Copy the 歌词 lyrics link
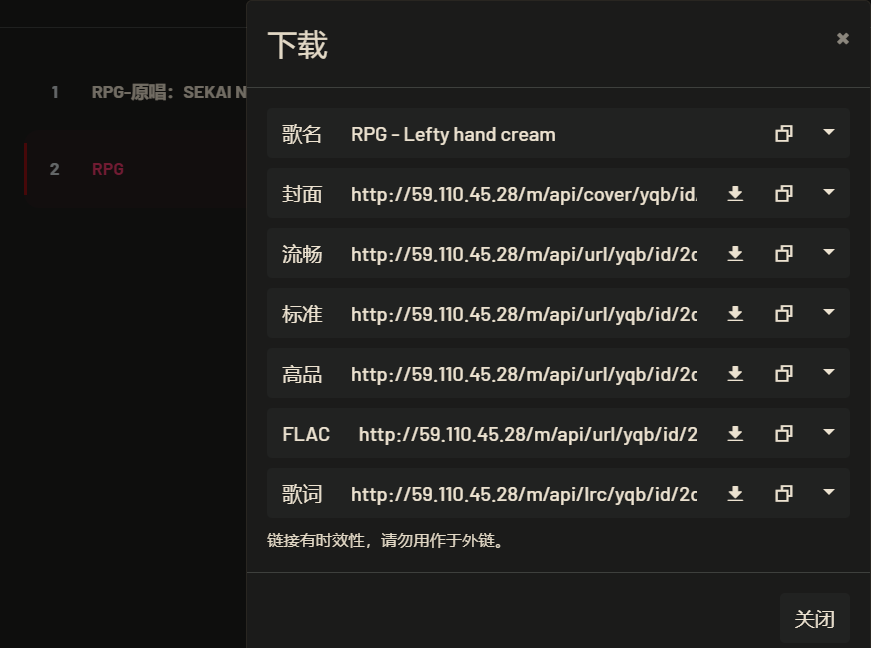Viewport: 871px width, 648px height. pos(784,494)
